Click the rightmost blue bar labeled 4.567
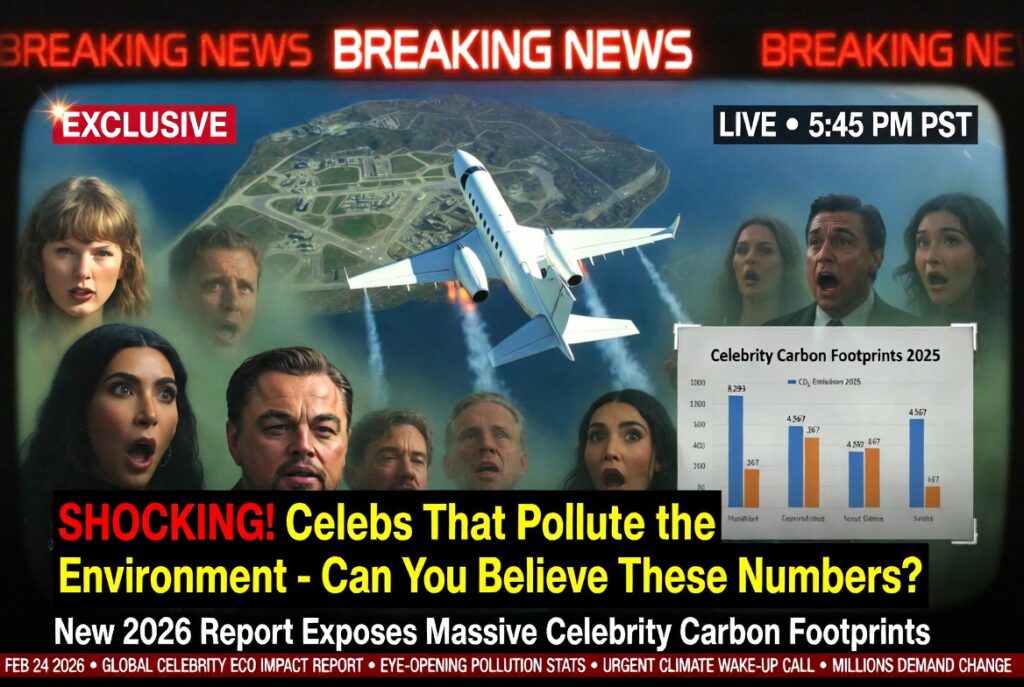 [916, 463]
